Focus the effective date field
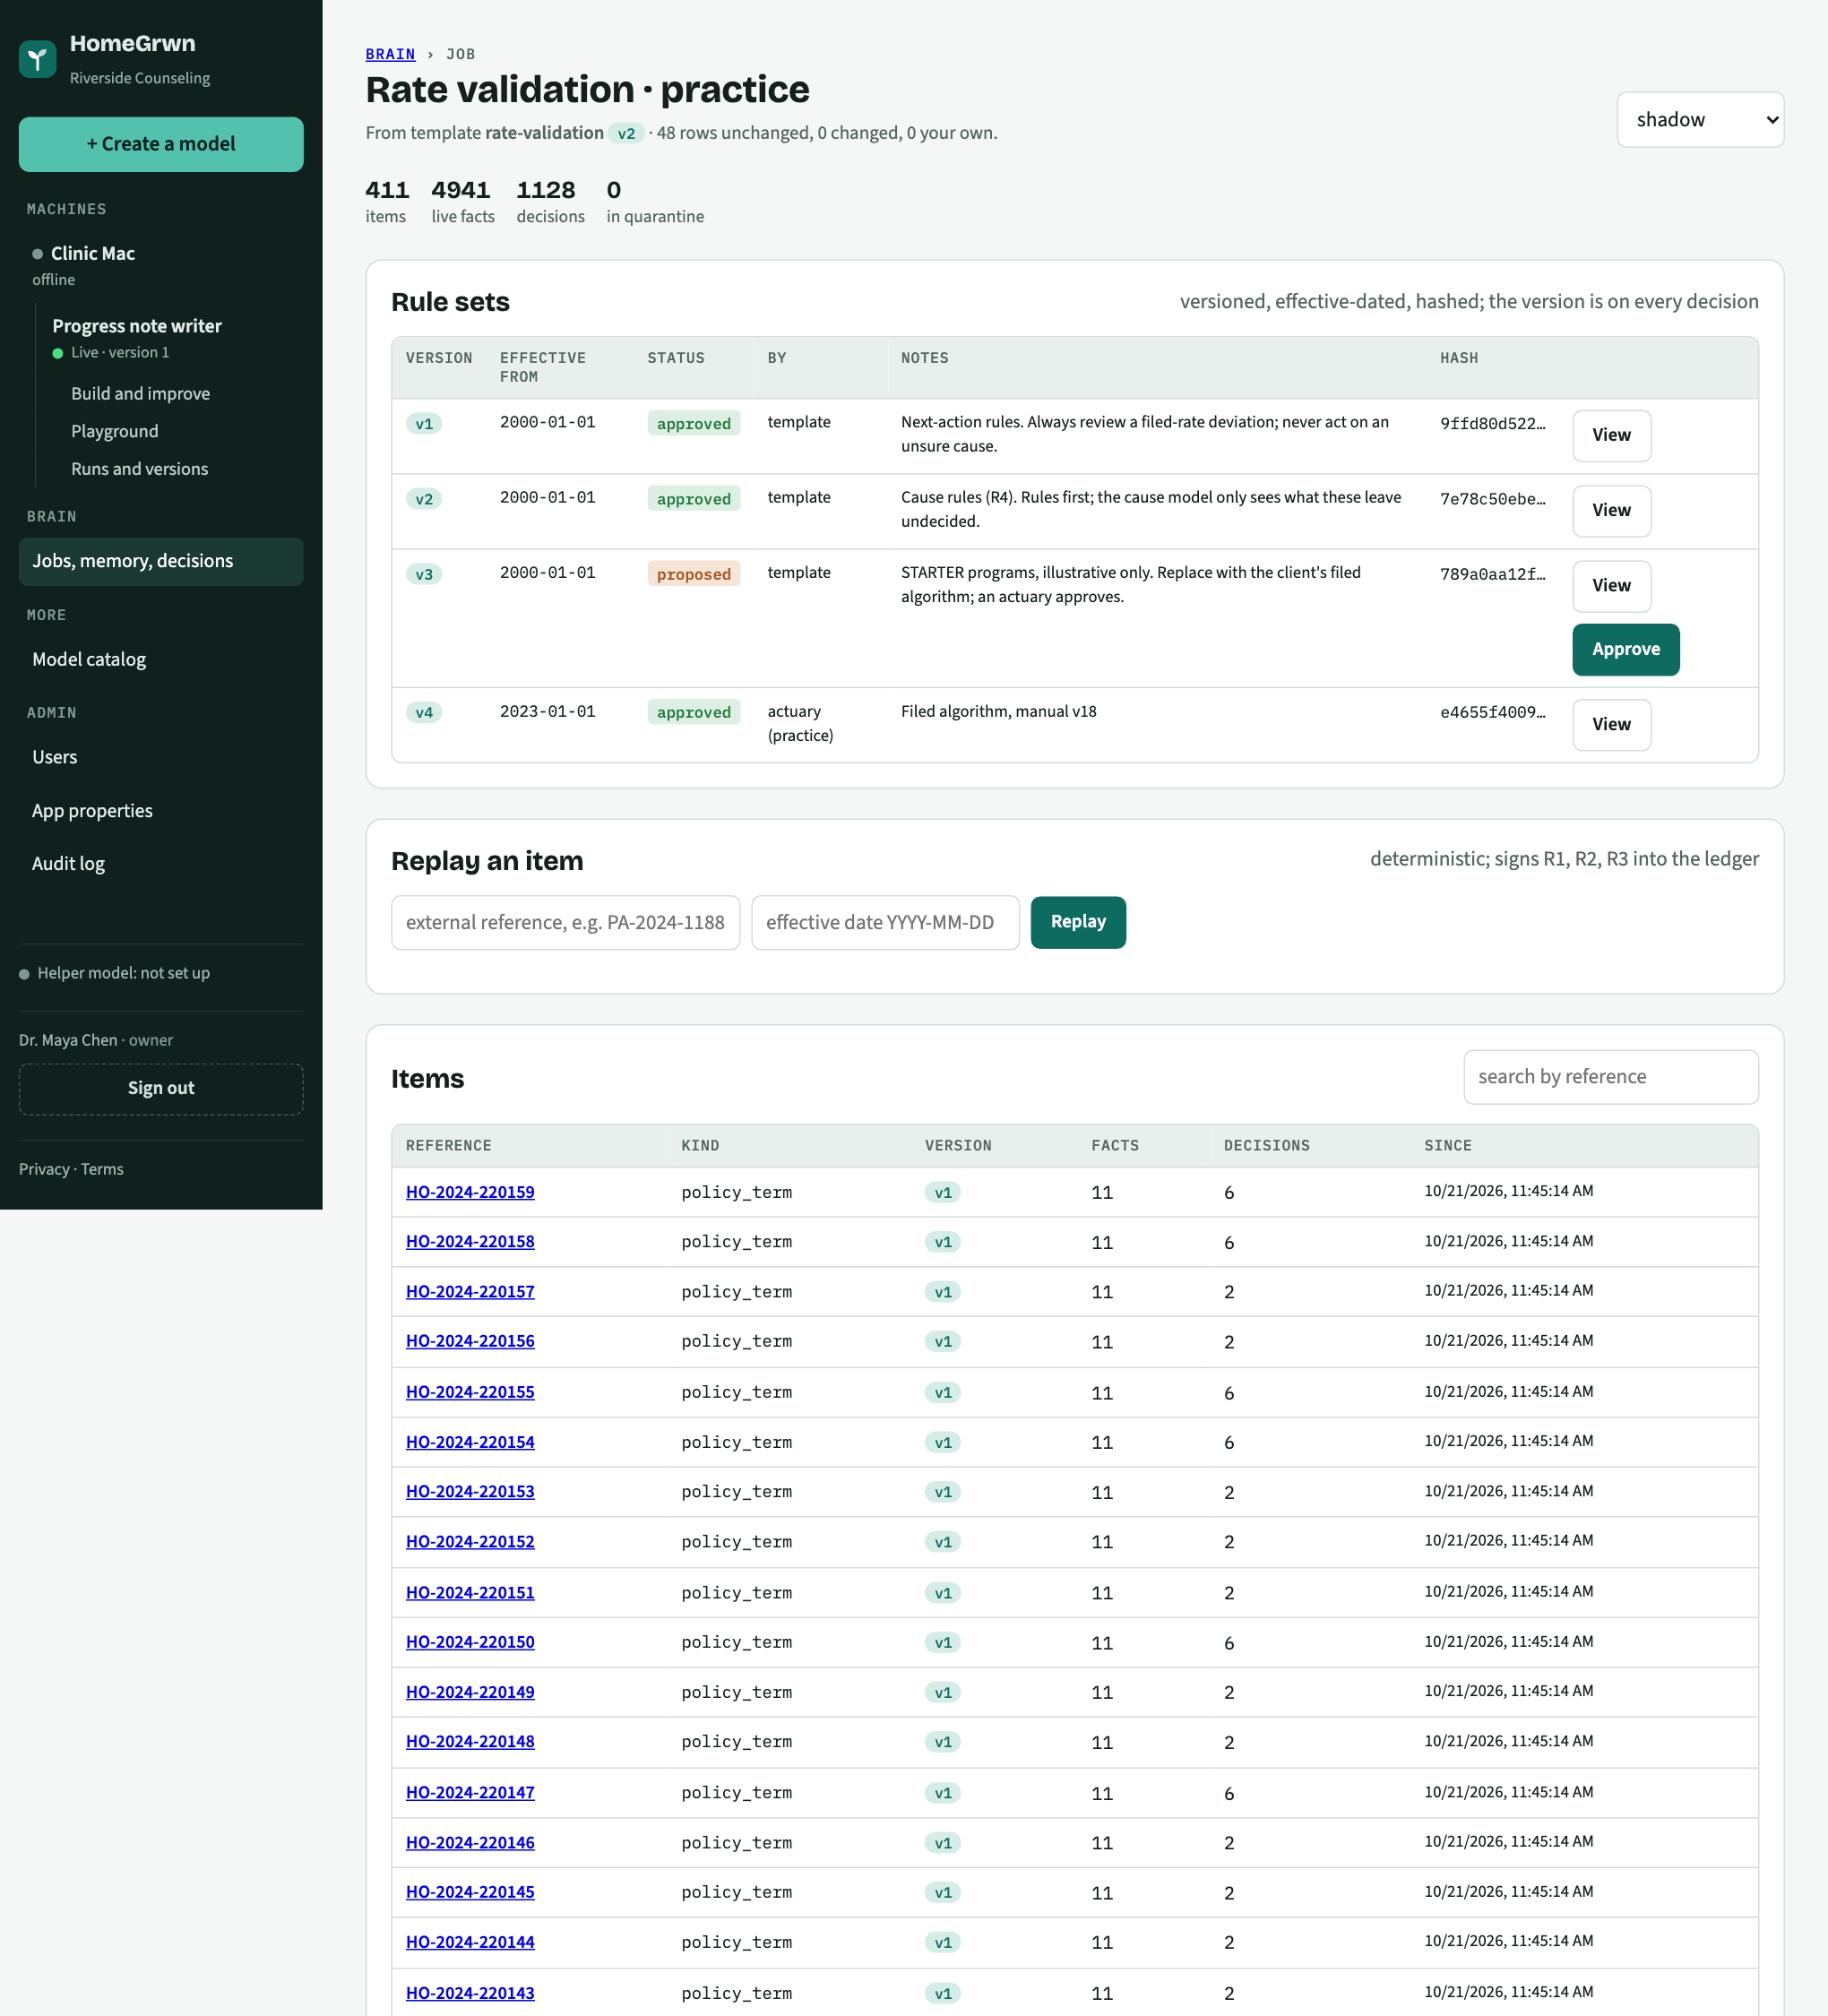This screenshot has width=1828, height=2016. [885, 923]
